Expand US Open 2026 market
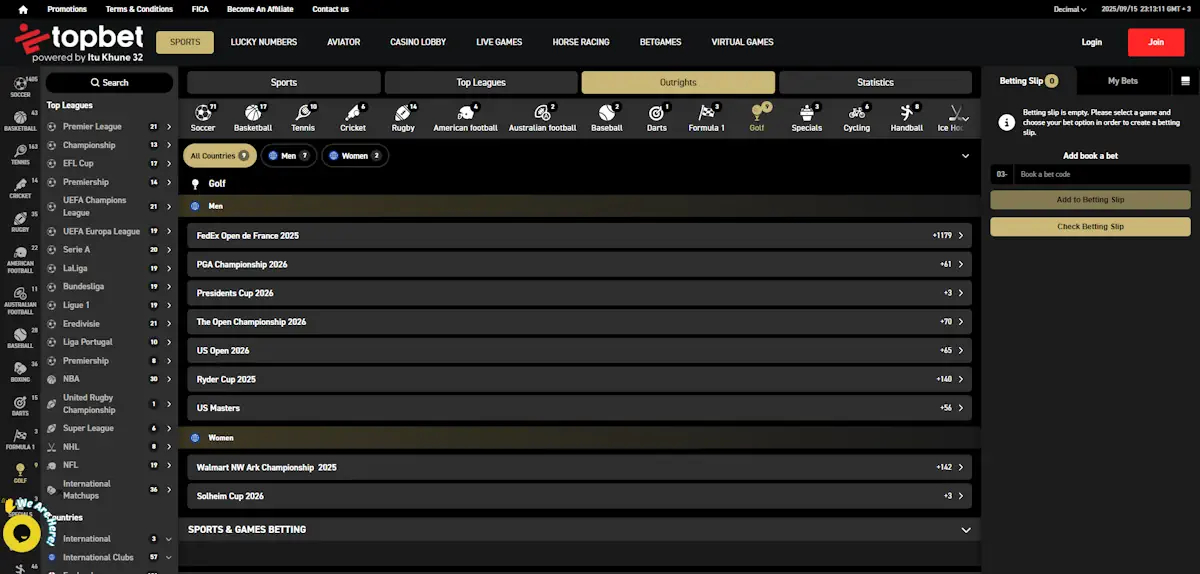This screenshot has height=574, width=1200. [x=579, y=351]
